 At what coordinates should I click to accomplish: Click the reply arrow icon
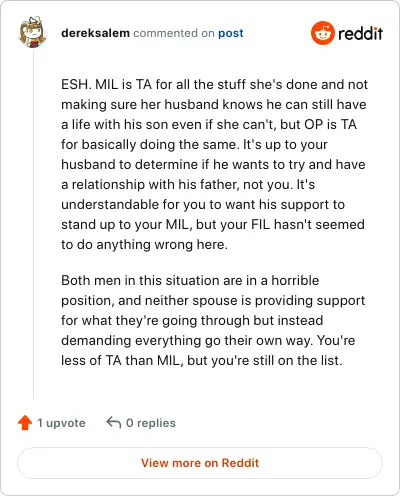coord(114,422)
